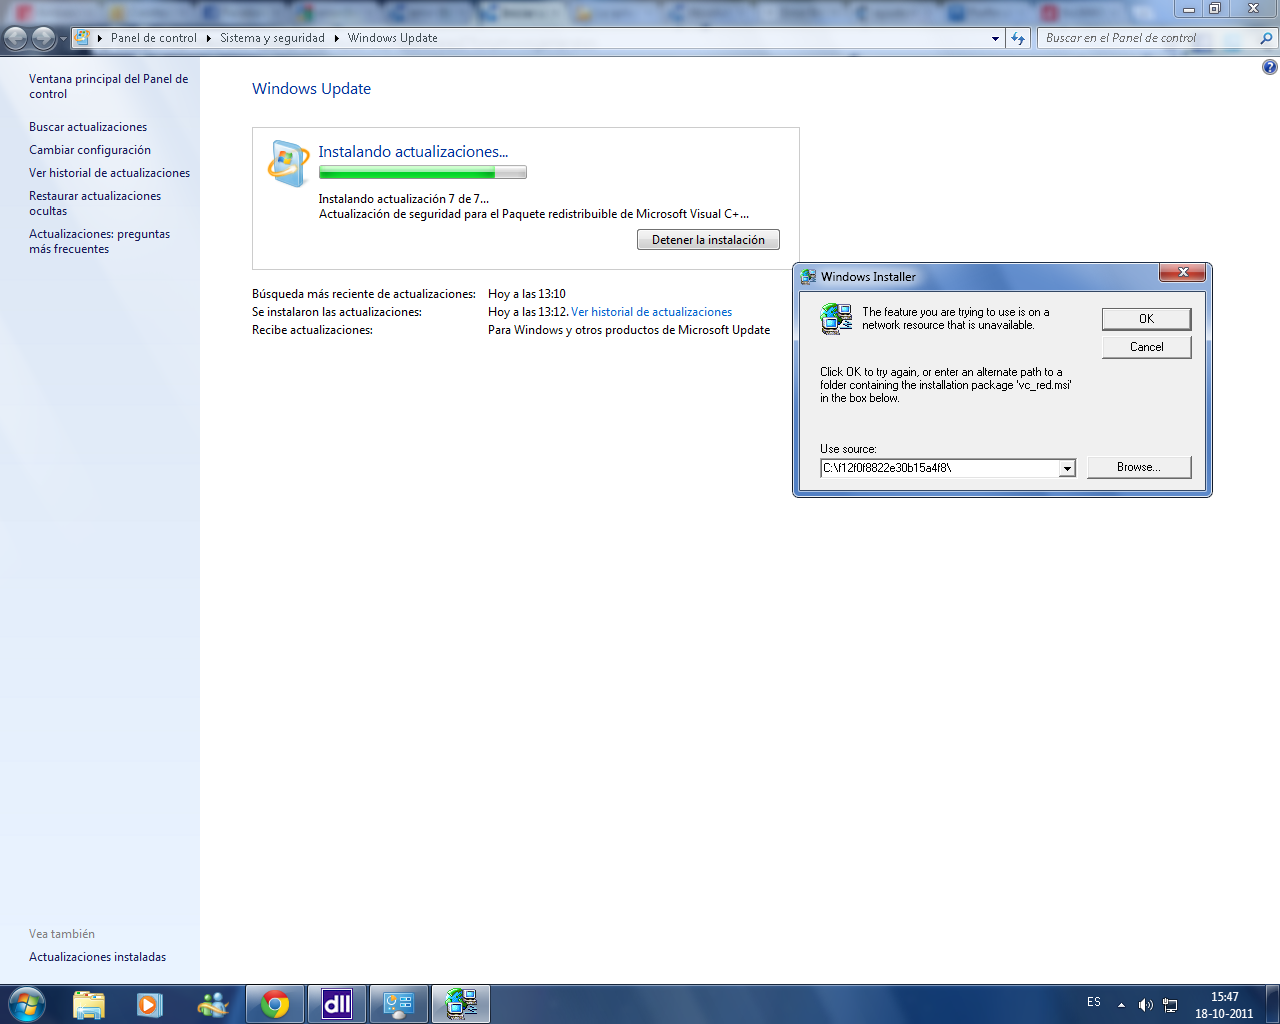Click Windows Update breadcrumb
Viewport: 1280px width, 1024px height.
coord(393,38)
